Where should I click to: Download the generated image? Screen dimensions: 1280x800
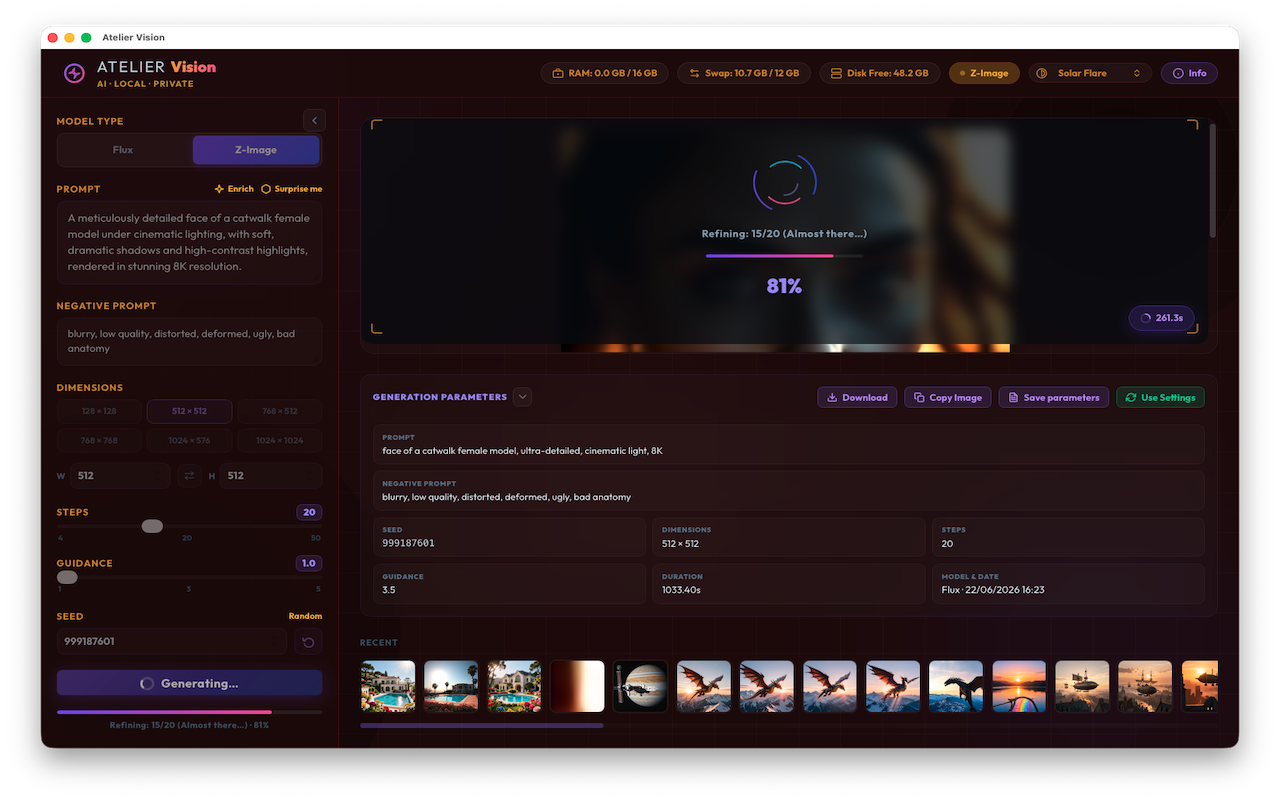[857, 397]
